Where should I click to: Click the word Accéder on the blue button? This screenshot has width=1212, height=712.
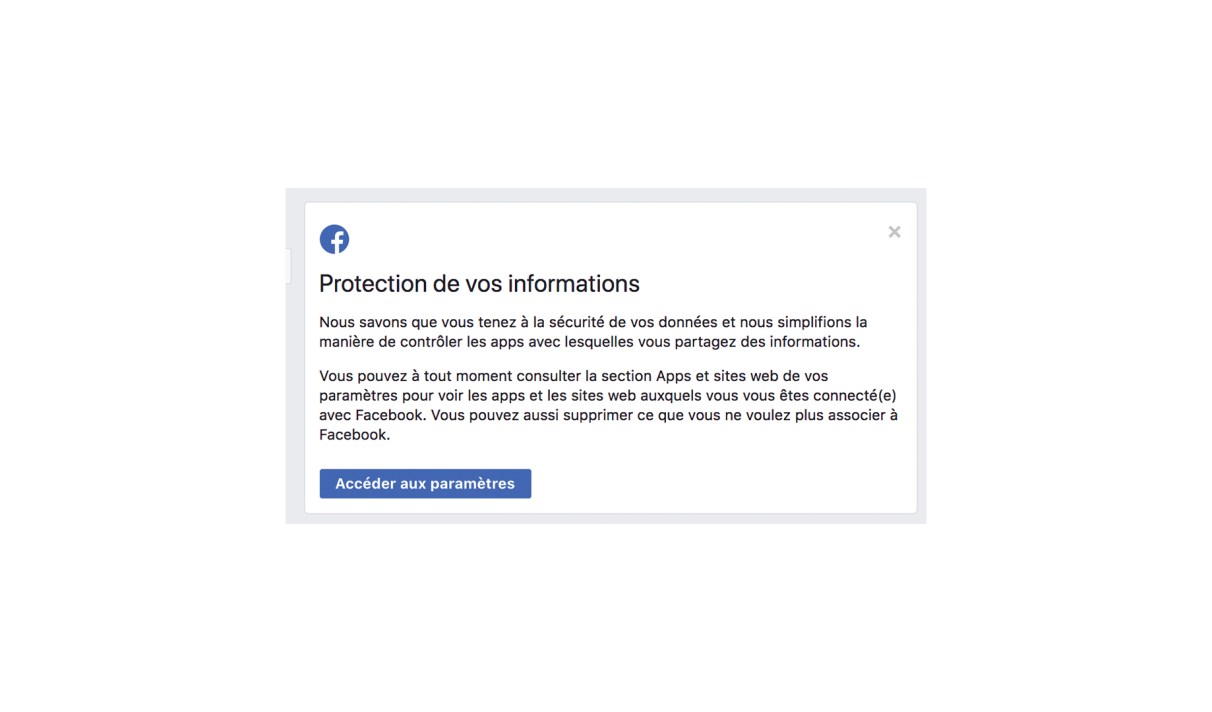click(x=365, y=484)
